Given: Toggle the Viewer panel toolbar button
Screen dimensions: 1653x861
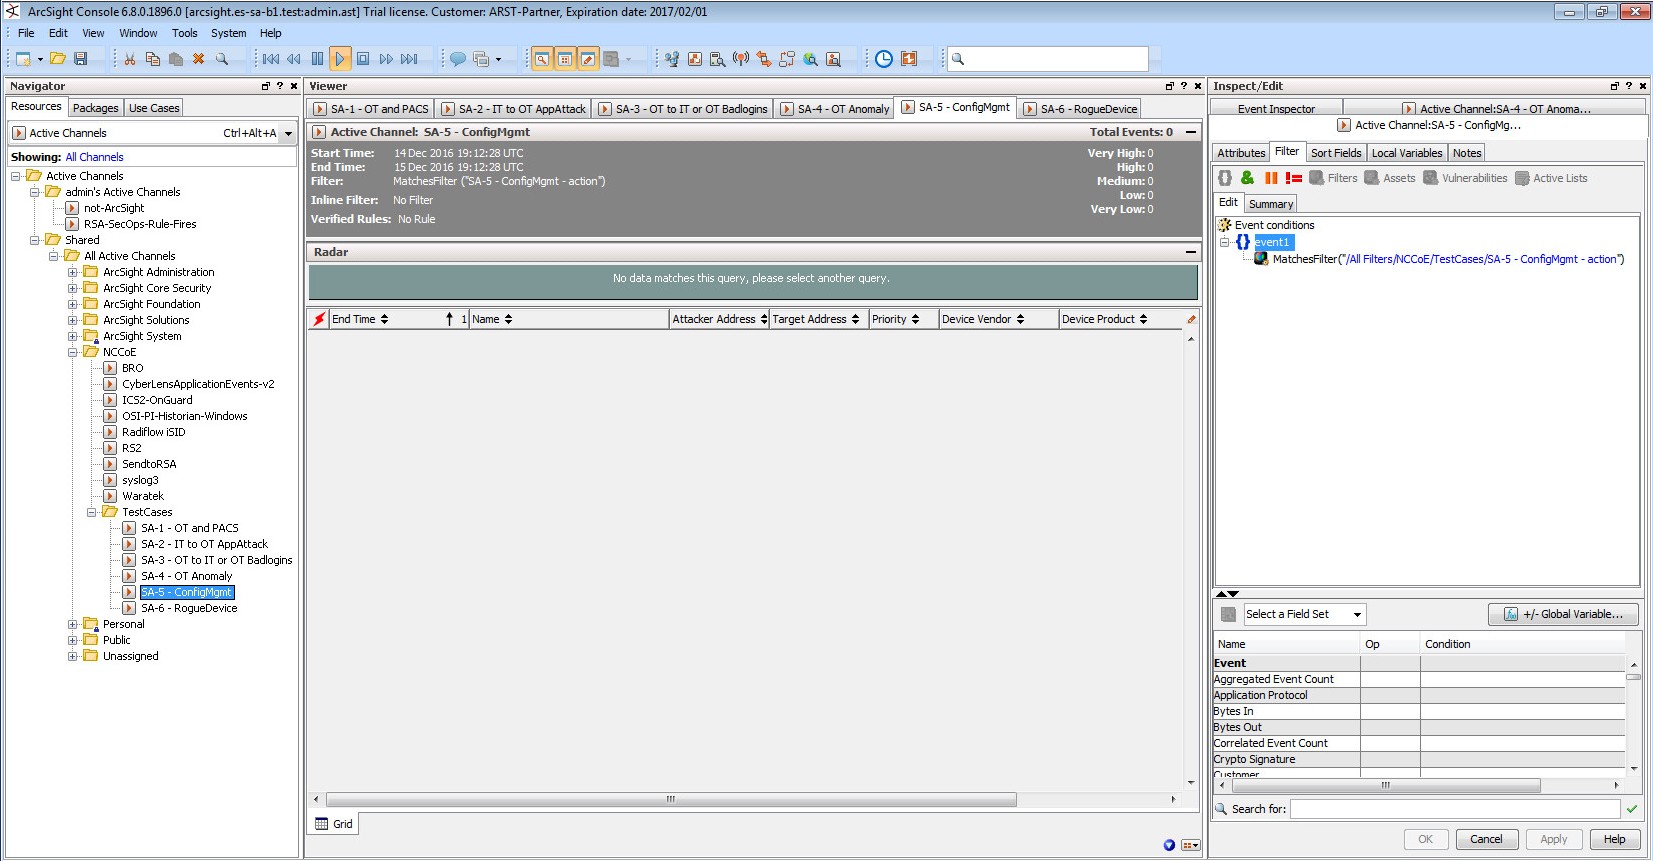Looking at the screenshot, I should click(565, 59).
